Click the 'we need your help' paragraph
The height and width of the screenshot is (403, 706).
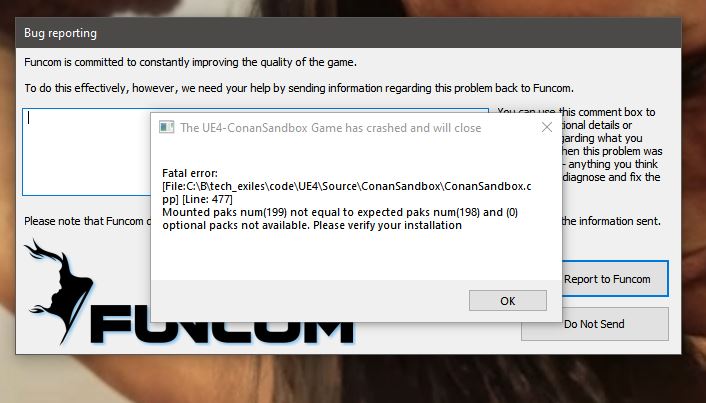click(x=299, y=88)
